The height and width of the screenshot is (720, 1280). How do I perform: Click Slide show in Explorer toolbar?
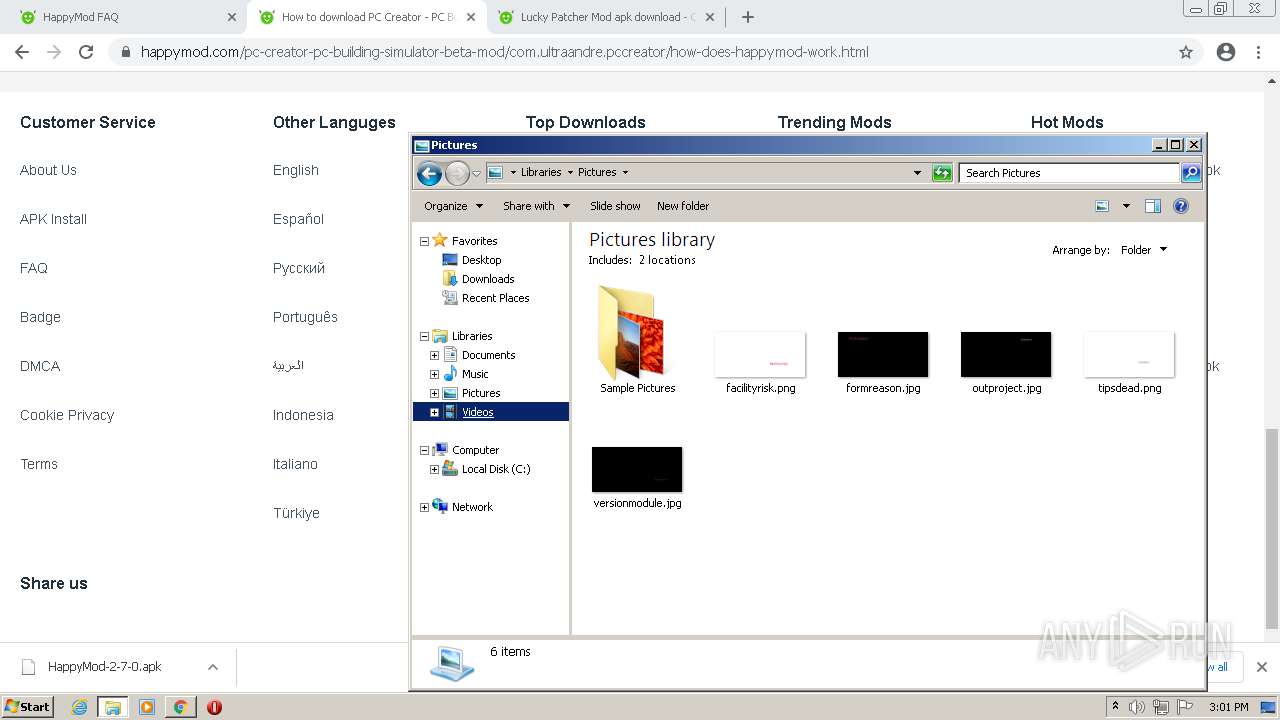(615, 206)
